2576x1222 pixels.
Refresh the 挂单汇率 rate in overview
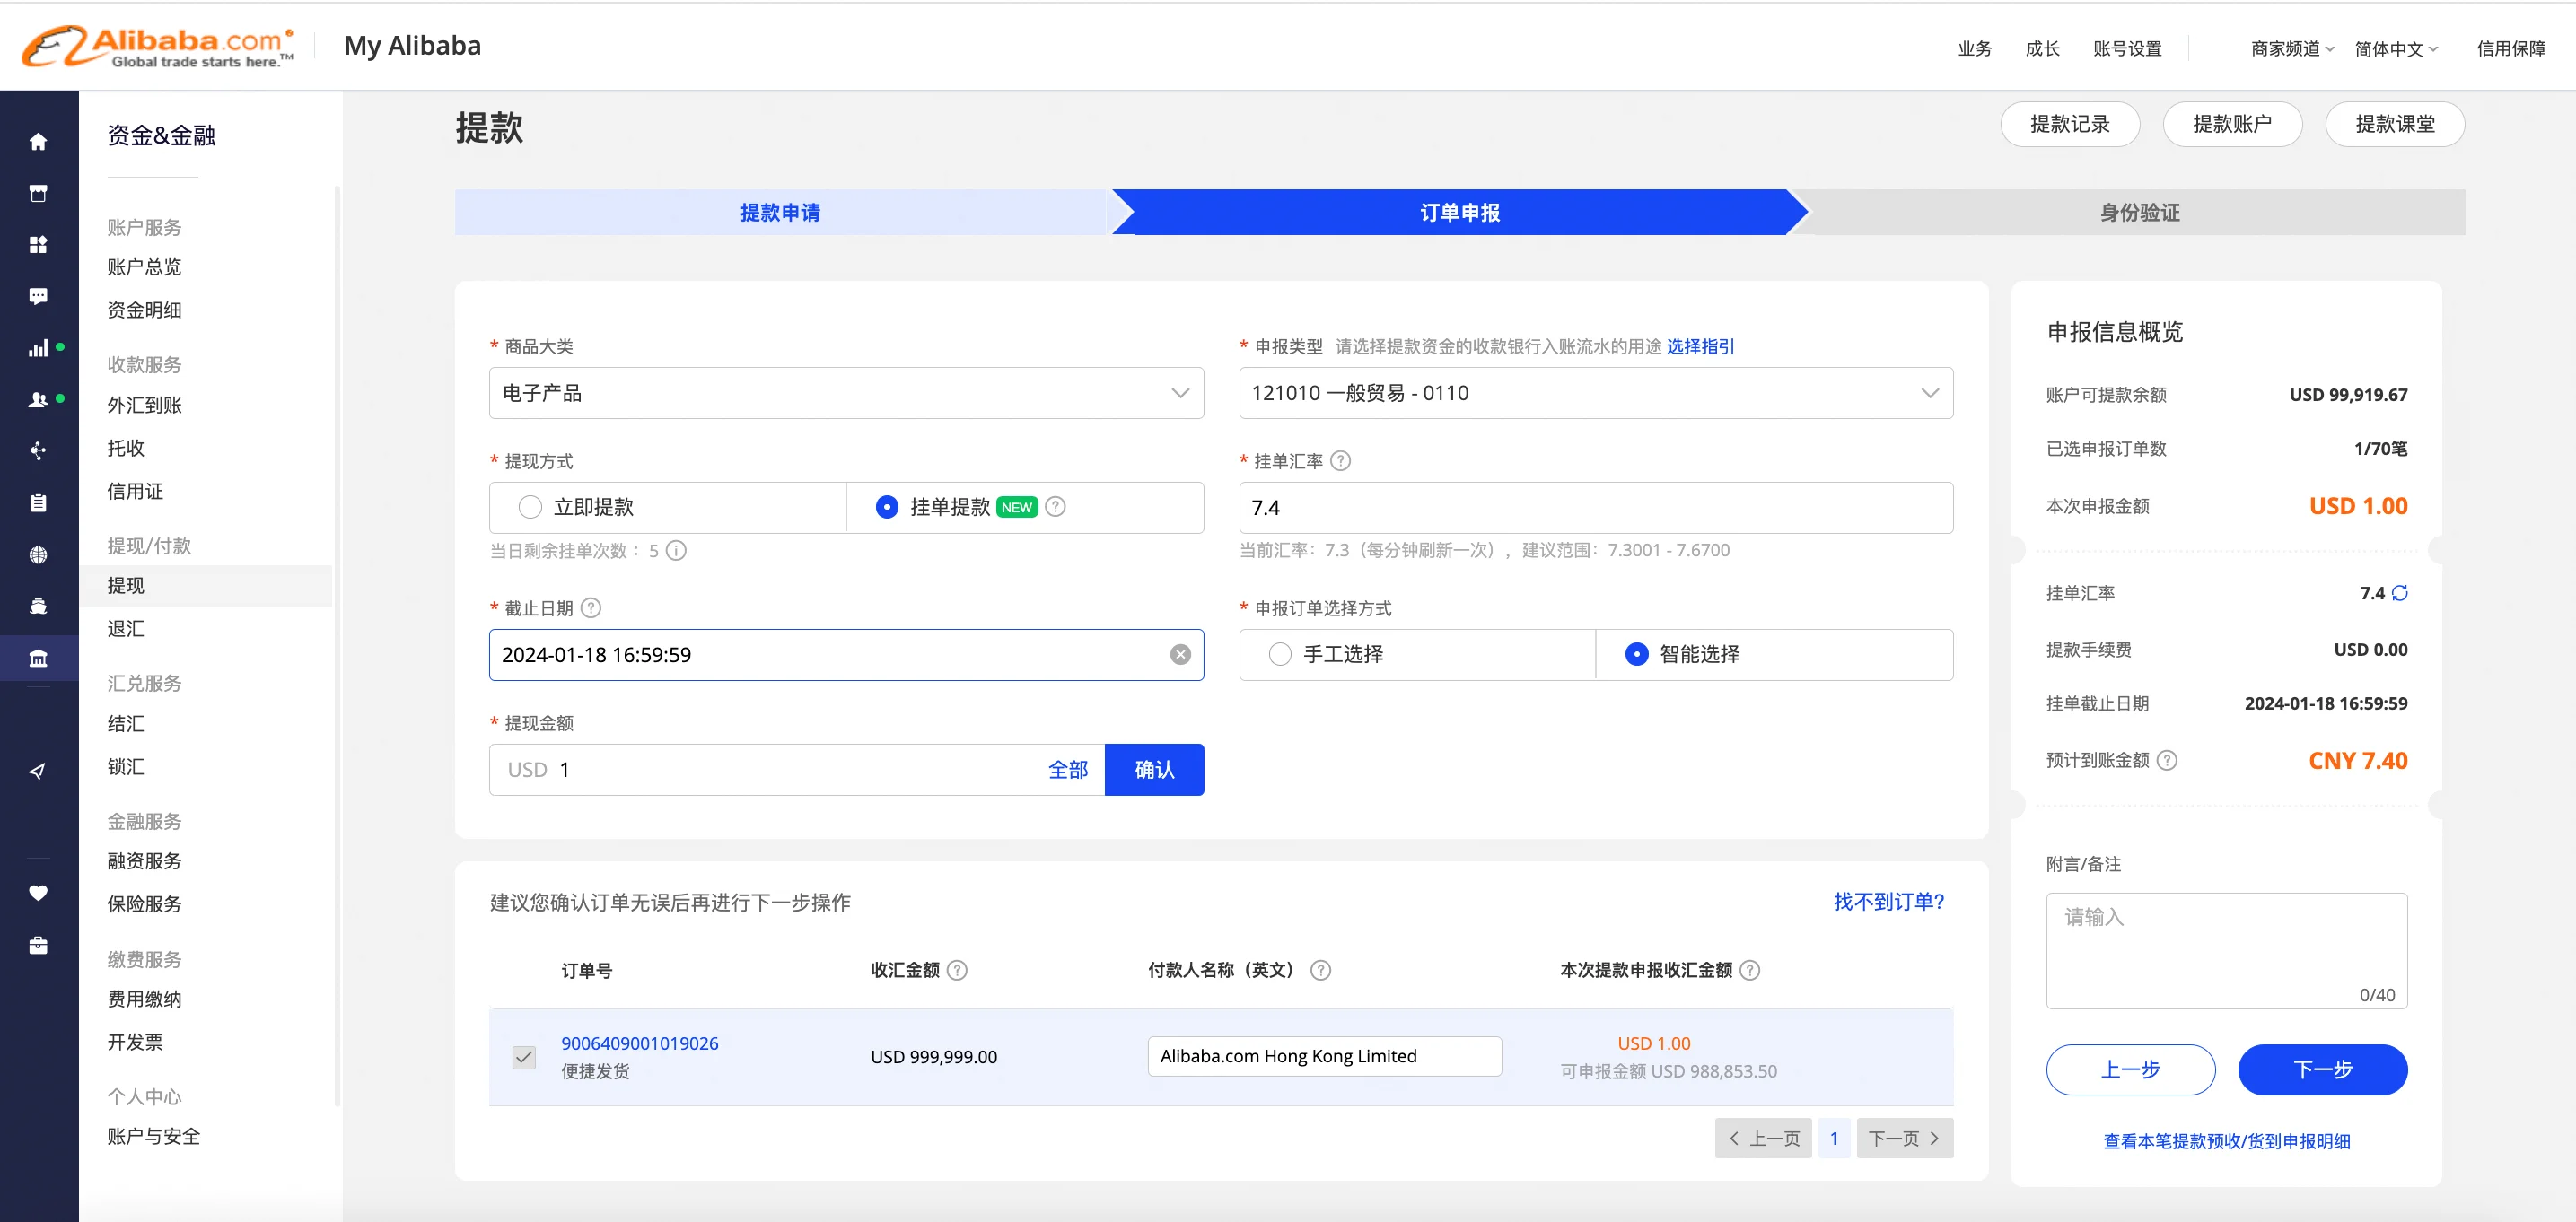(x=2399, y=593)
